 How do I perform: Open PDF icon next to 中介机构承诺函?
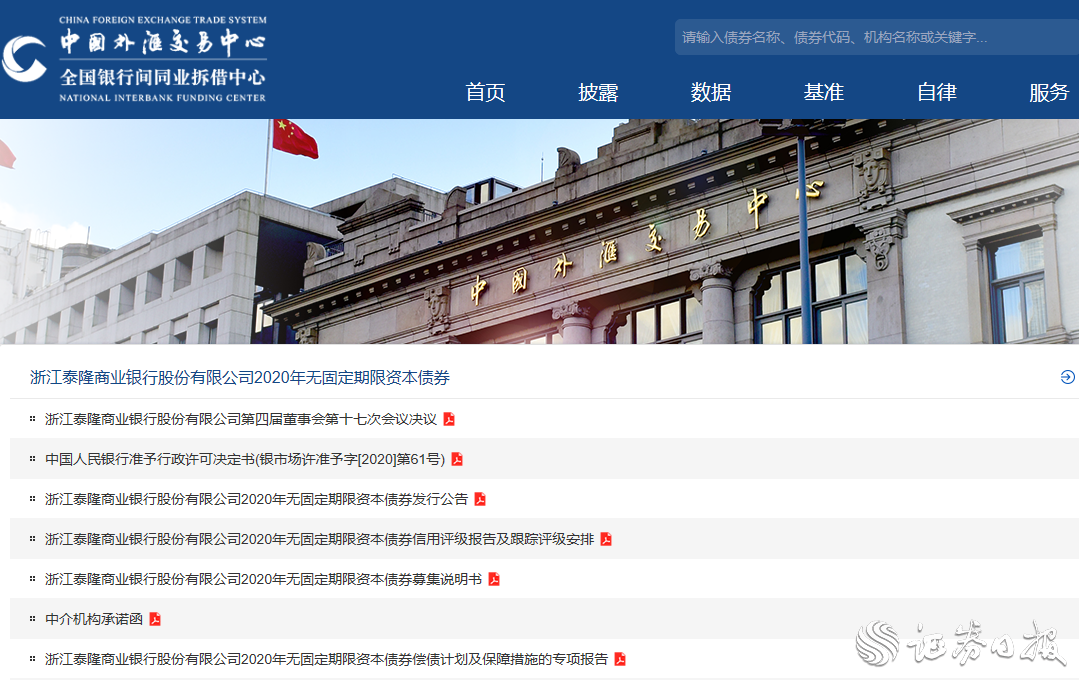point(155,619)
